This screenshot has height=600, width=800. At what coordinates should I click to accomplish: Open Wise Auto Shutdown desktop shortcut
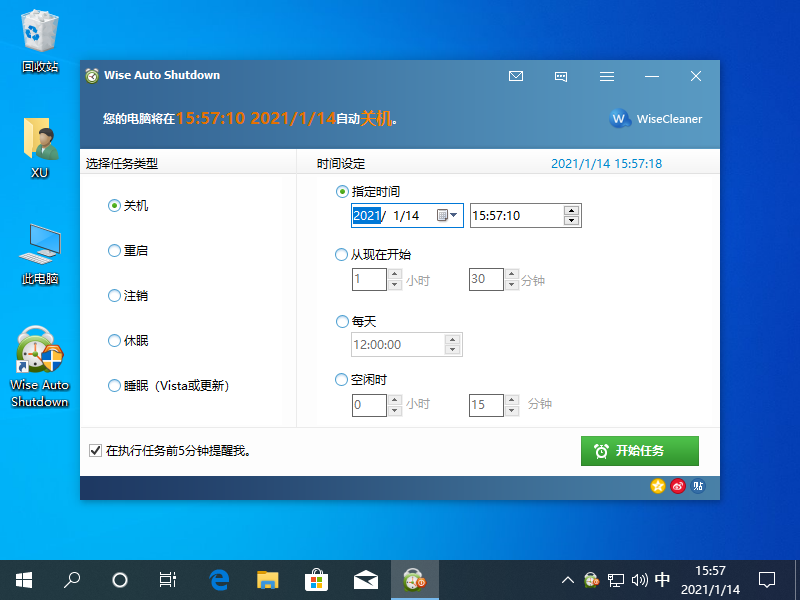pyautogui.click(x=40, y=367)
